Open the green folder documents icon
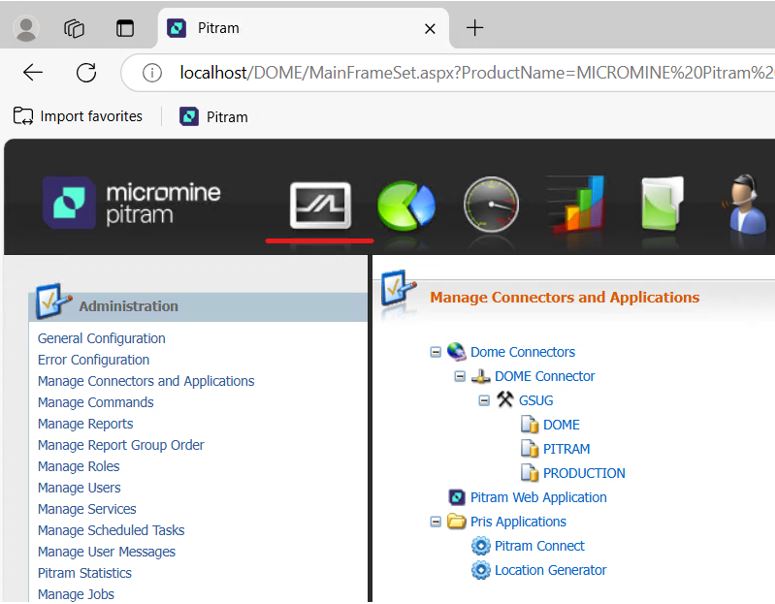Viewport: 775px width, 604px height. click(661, 204)
